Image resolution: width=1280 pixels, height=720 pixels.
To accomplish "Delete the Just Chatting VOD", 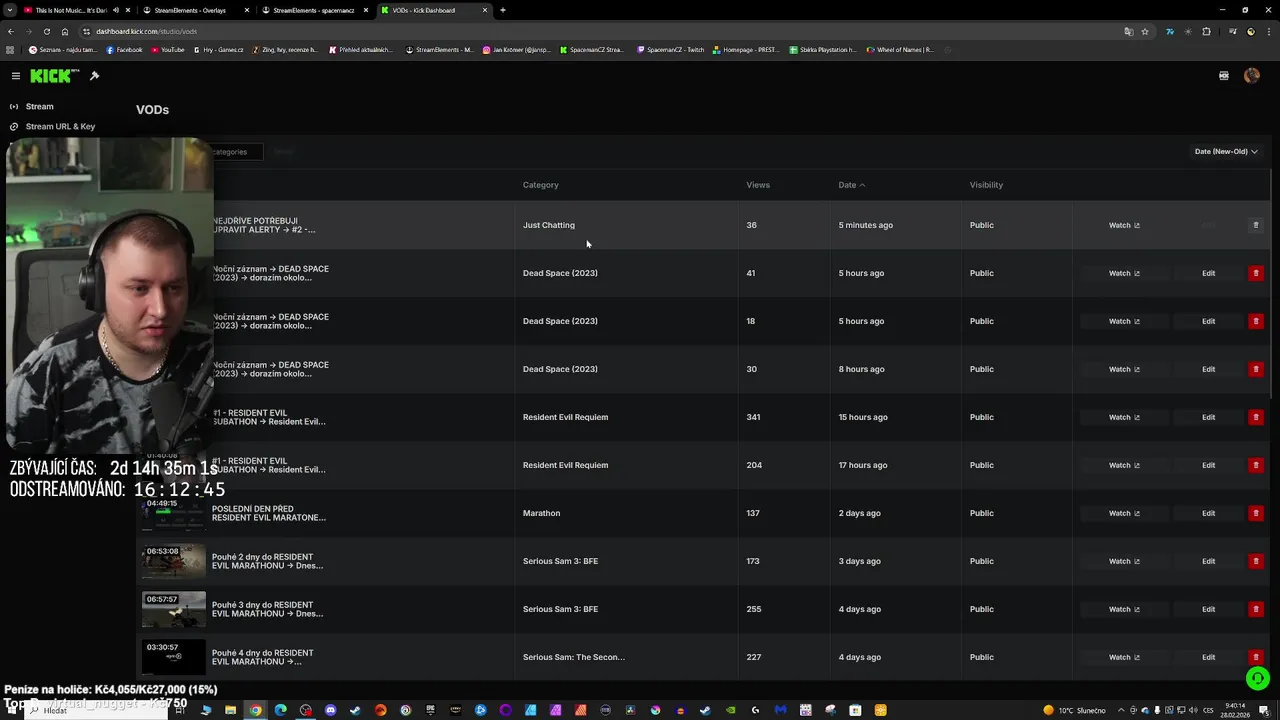I will point(1256,225).
